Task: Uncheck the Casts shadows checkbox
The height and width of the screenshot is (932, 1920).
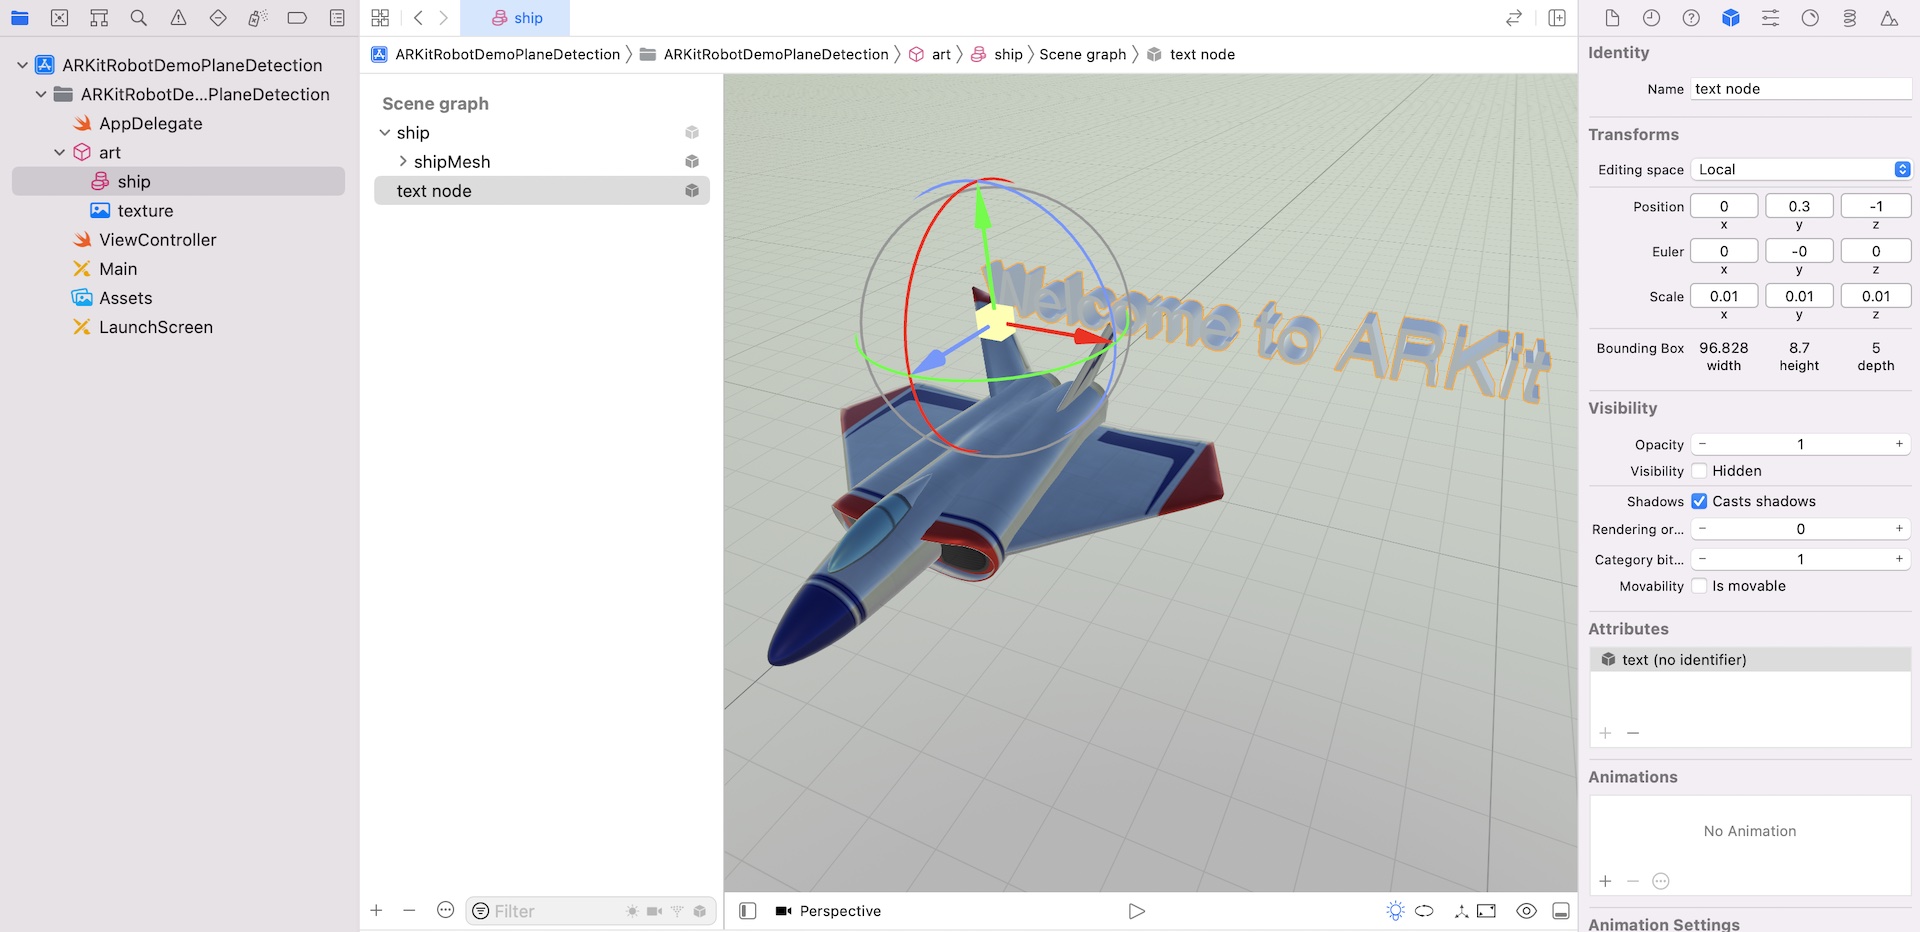Action: (1699, 501)
